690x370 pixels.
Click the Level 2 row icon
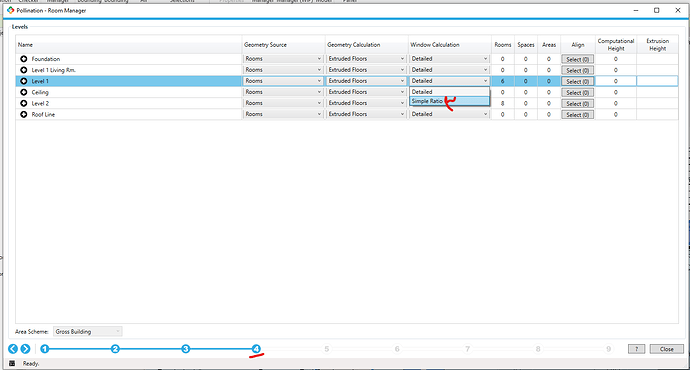coord(24,103)
